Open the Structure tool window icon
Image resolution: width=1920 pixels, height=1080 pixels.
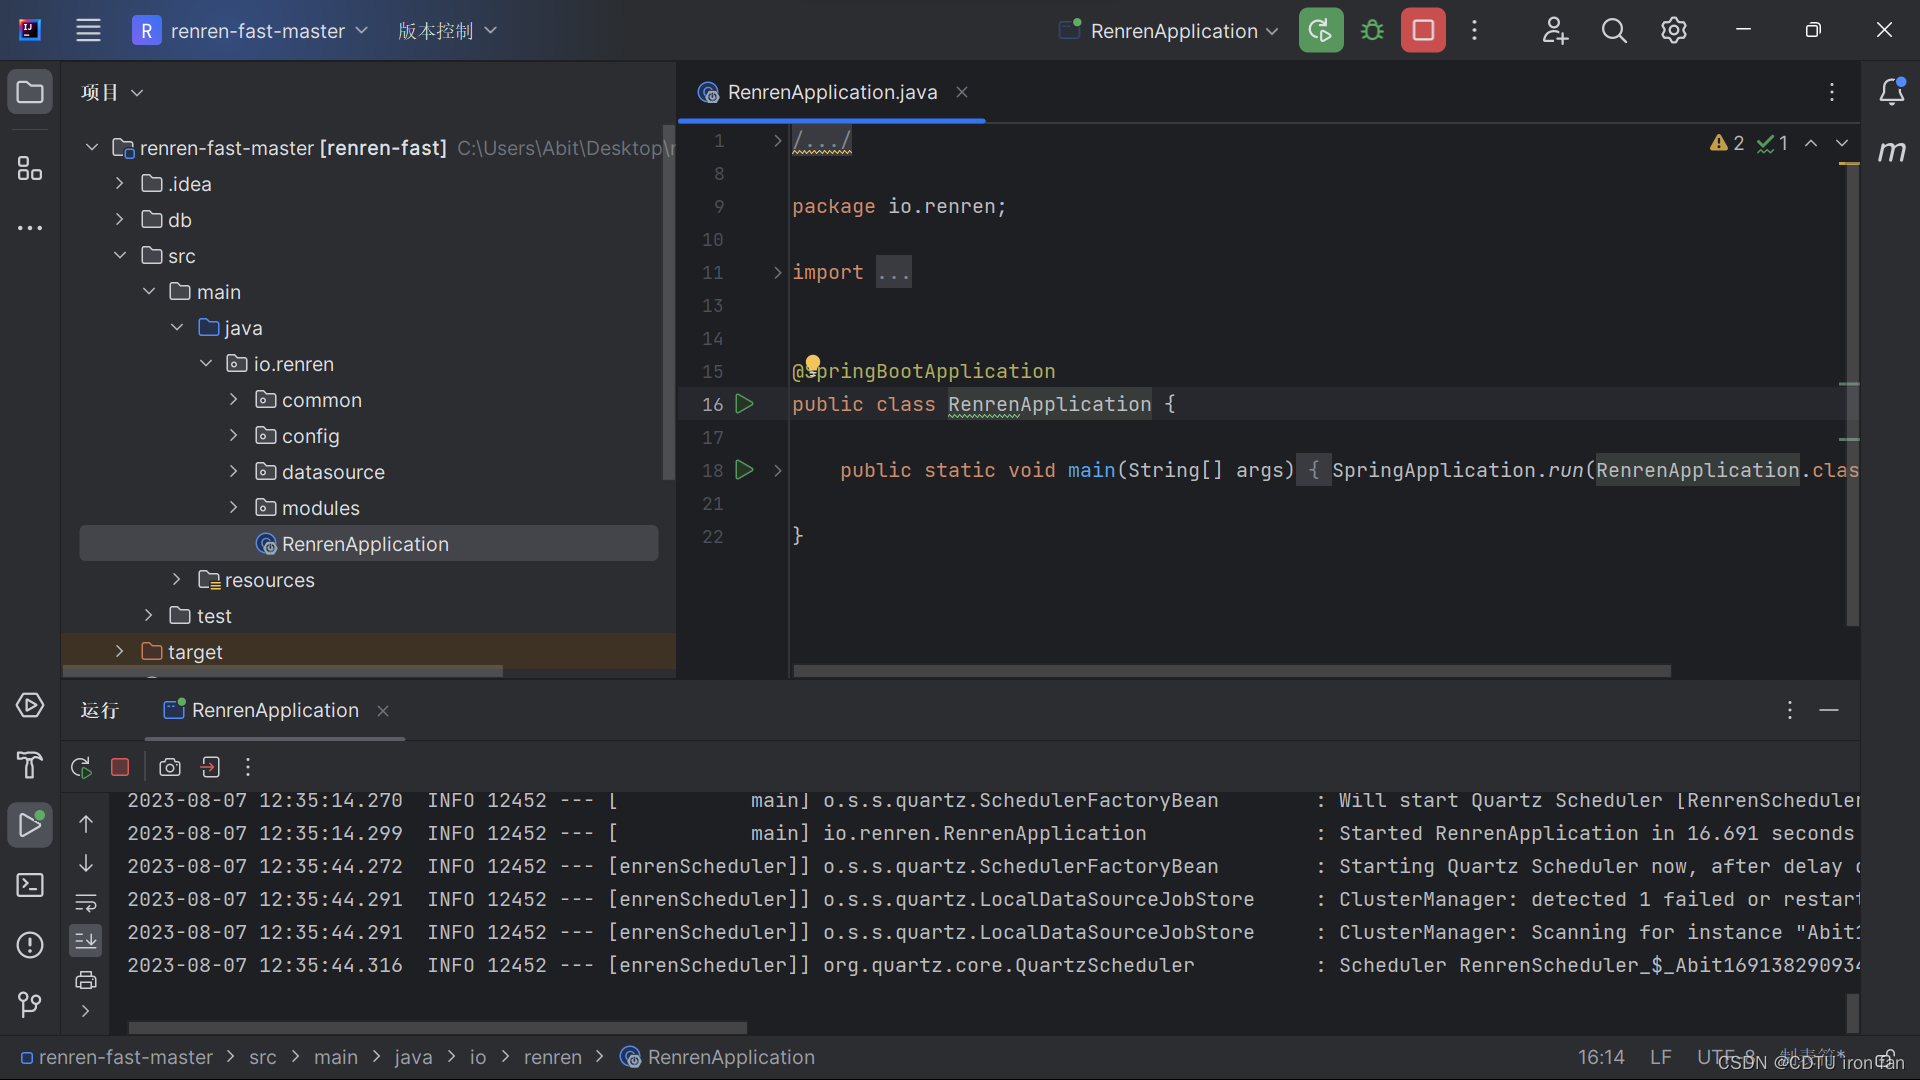[30, 168]
